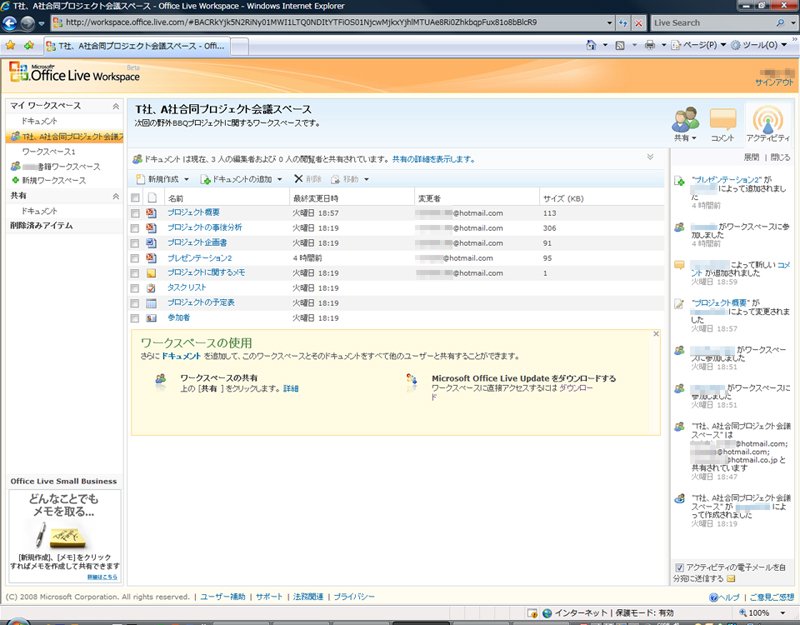Click the stop loading red X button

[638, 23]
